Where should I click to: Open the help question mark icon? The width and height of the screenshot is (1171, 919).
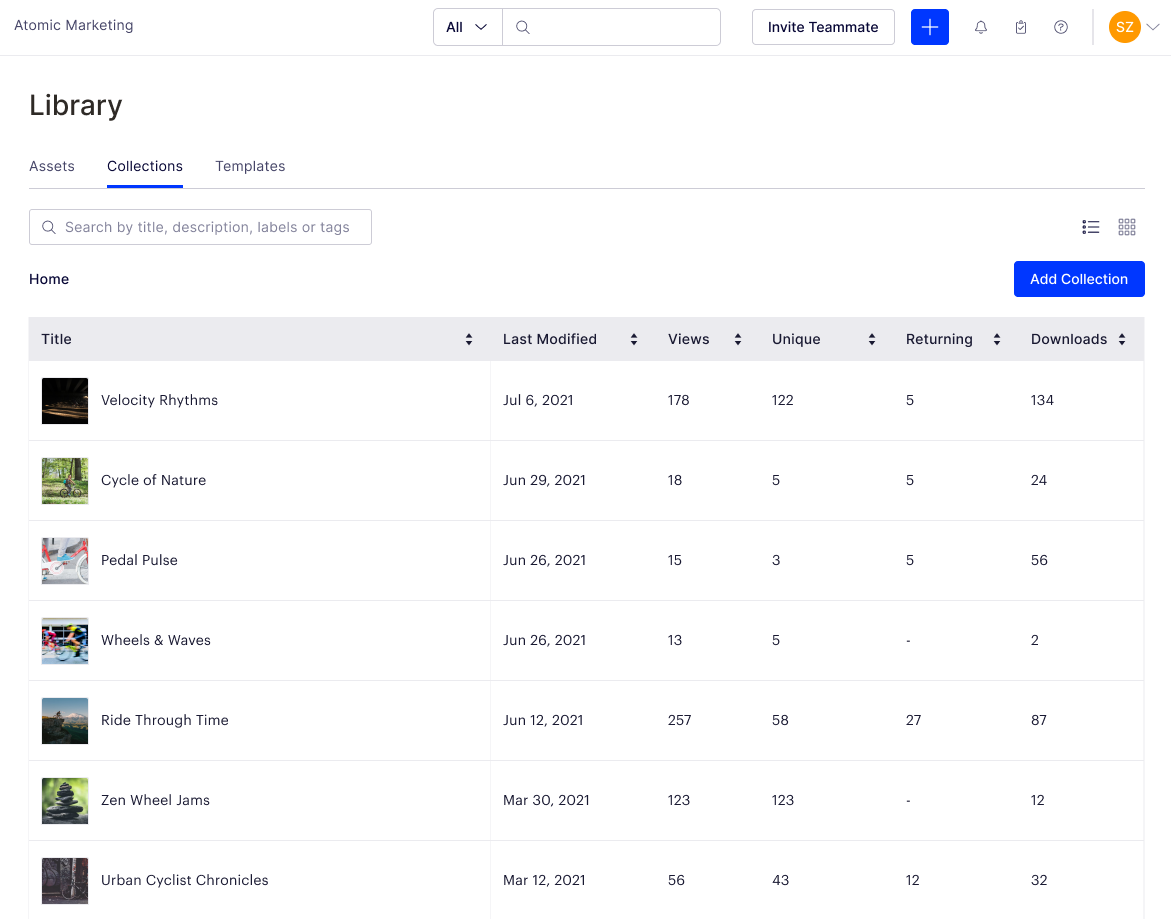pyautogui.click(x=1061, y=27)
